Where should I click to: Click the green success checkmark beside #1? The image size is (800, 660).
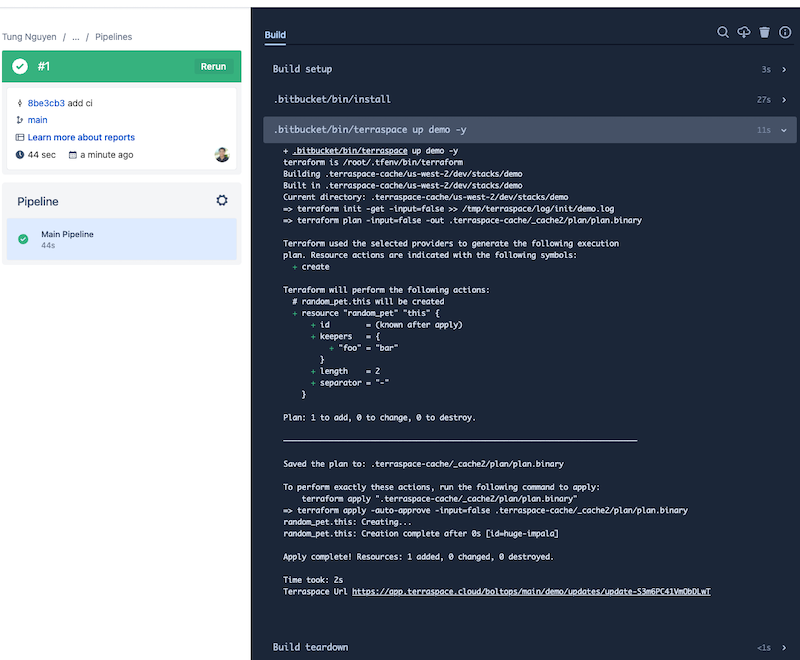(x=20, y=66)
